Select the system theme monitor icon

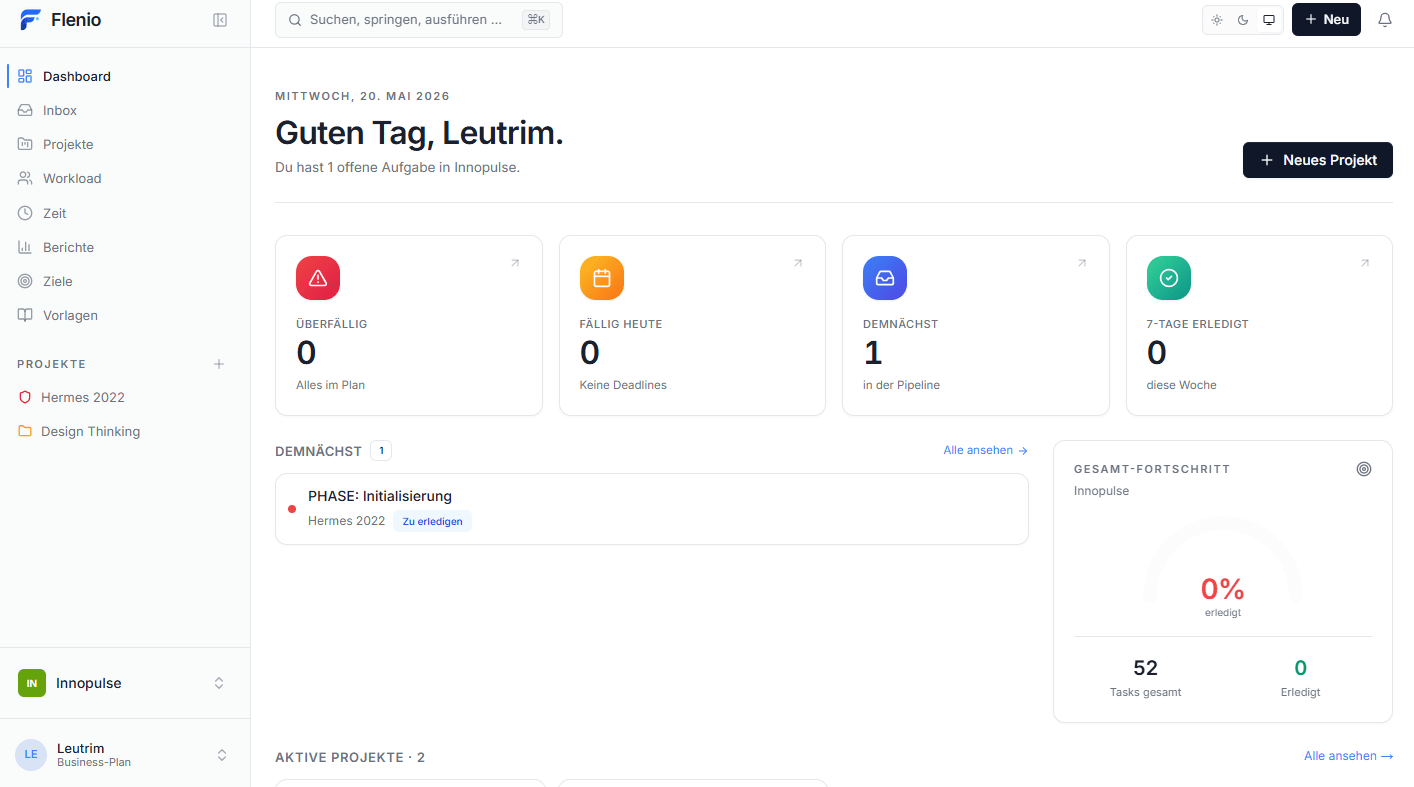pos(1269,20)
